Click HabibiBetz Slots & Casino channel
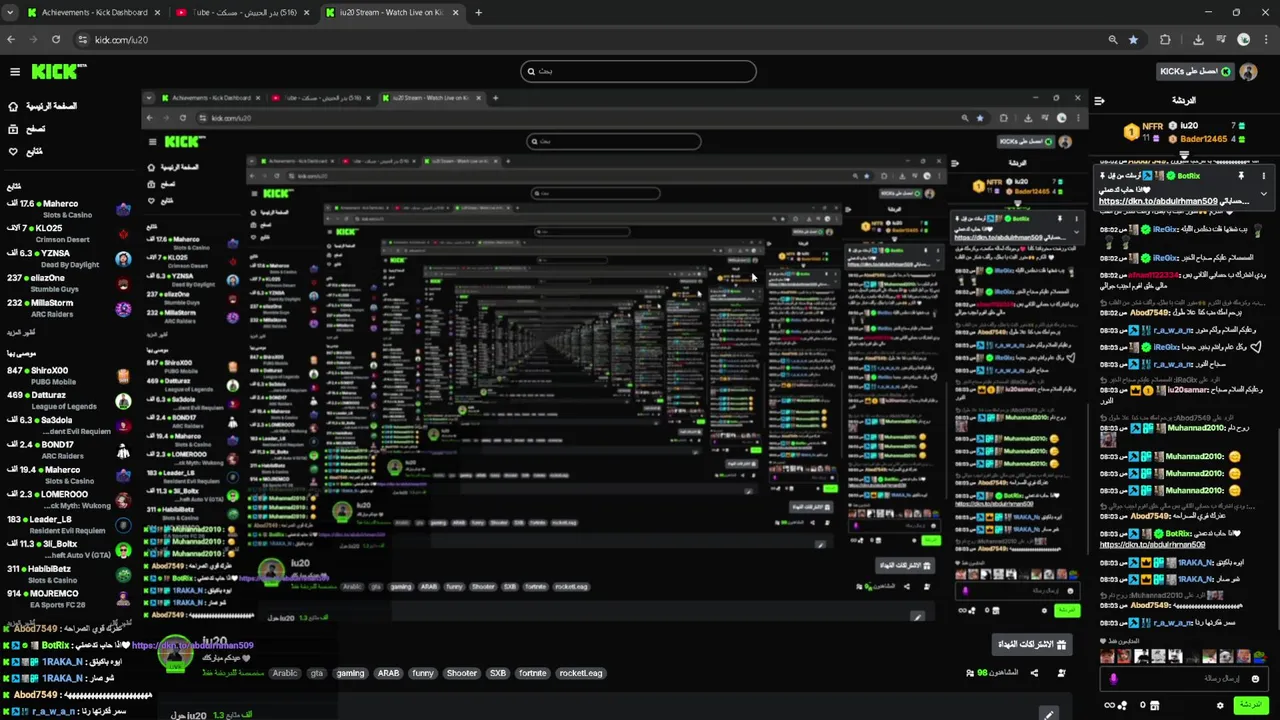This screenshot has width=1280, height=720. [68, 574]
